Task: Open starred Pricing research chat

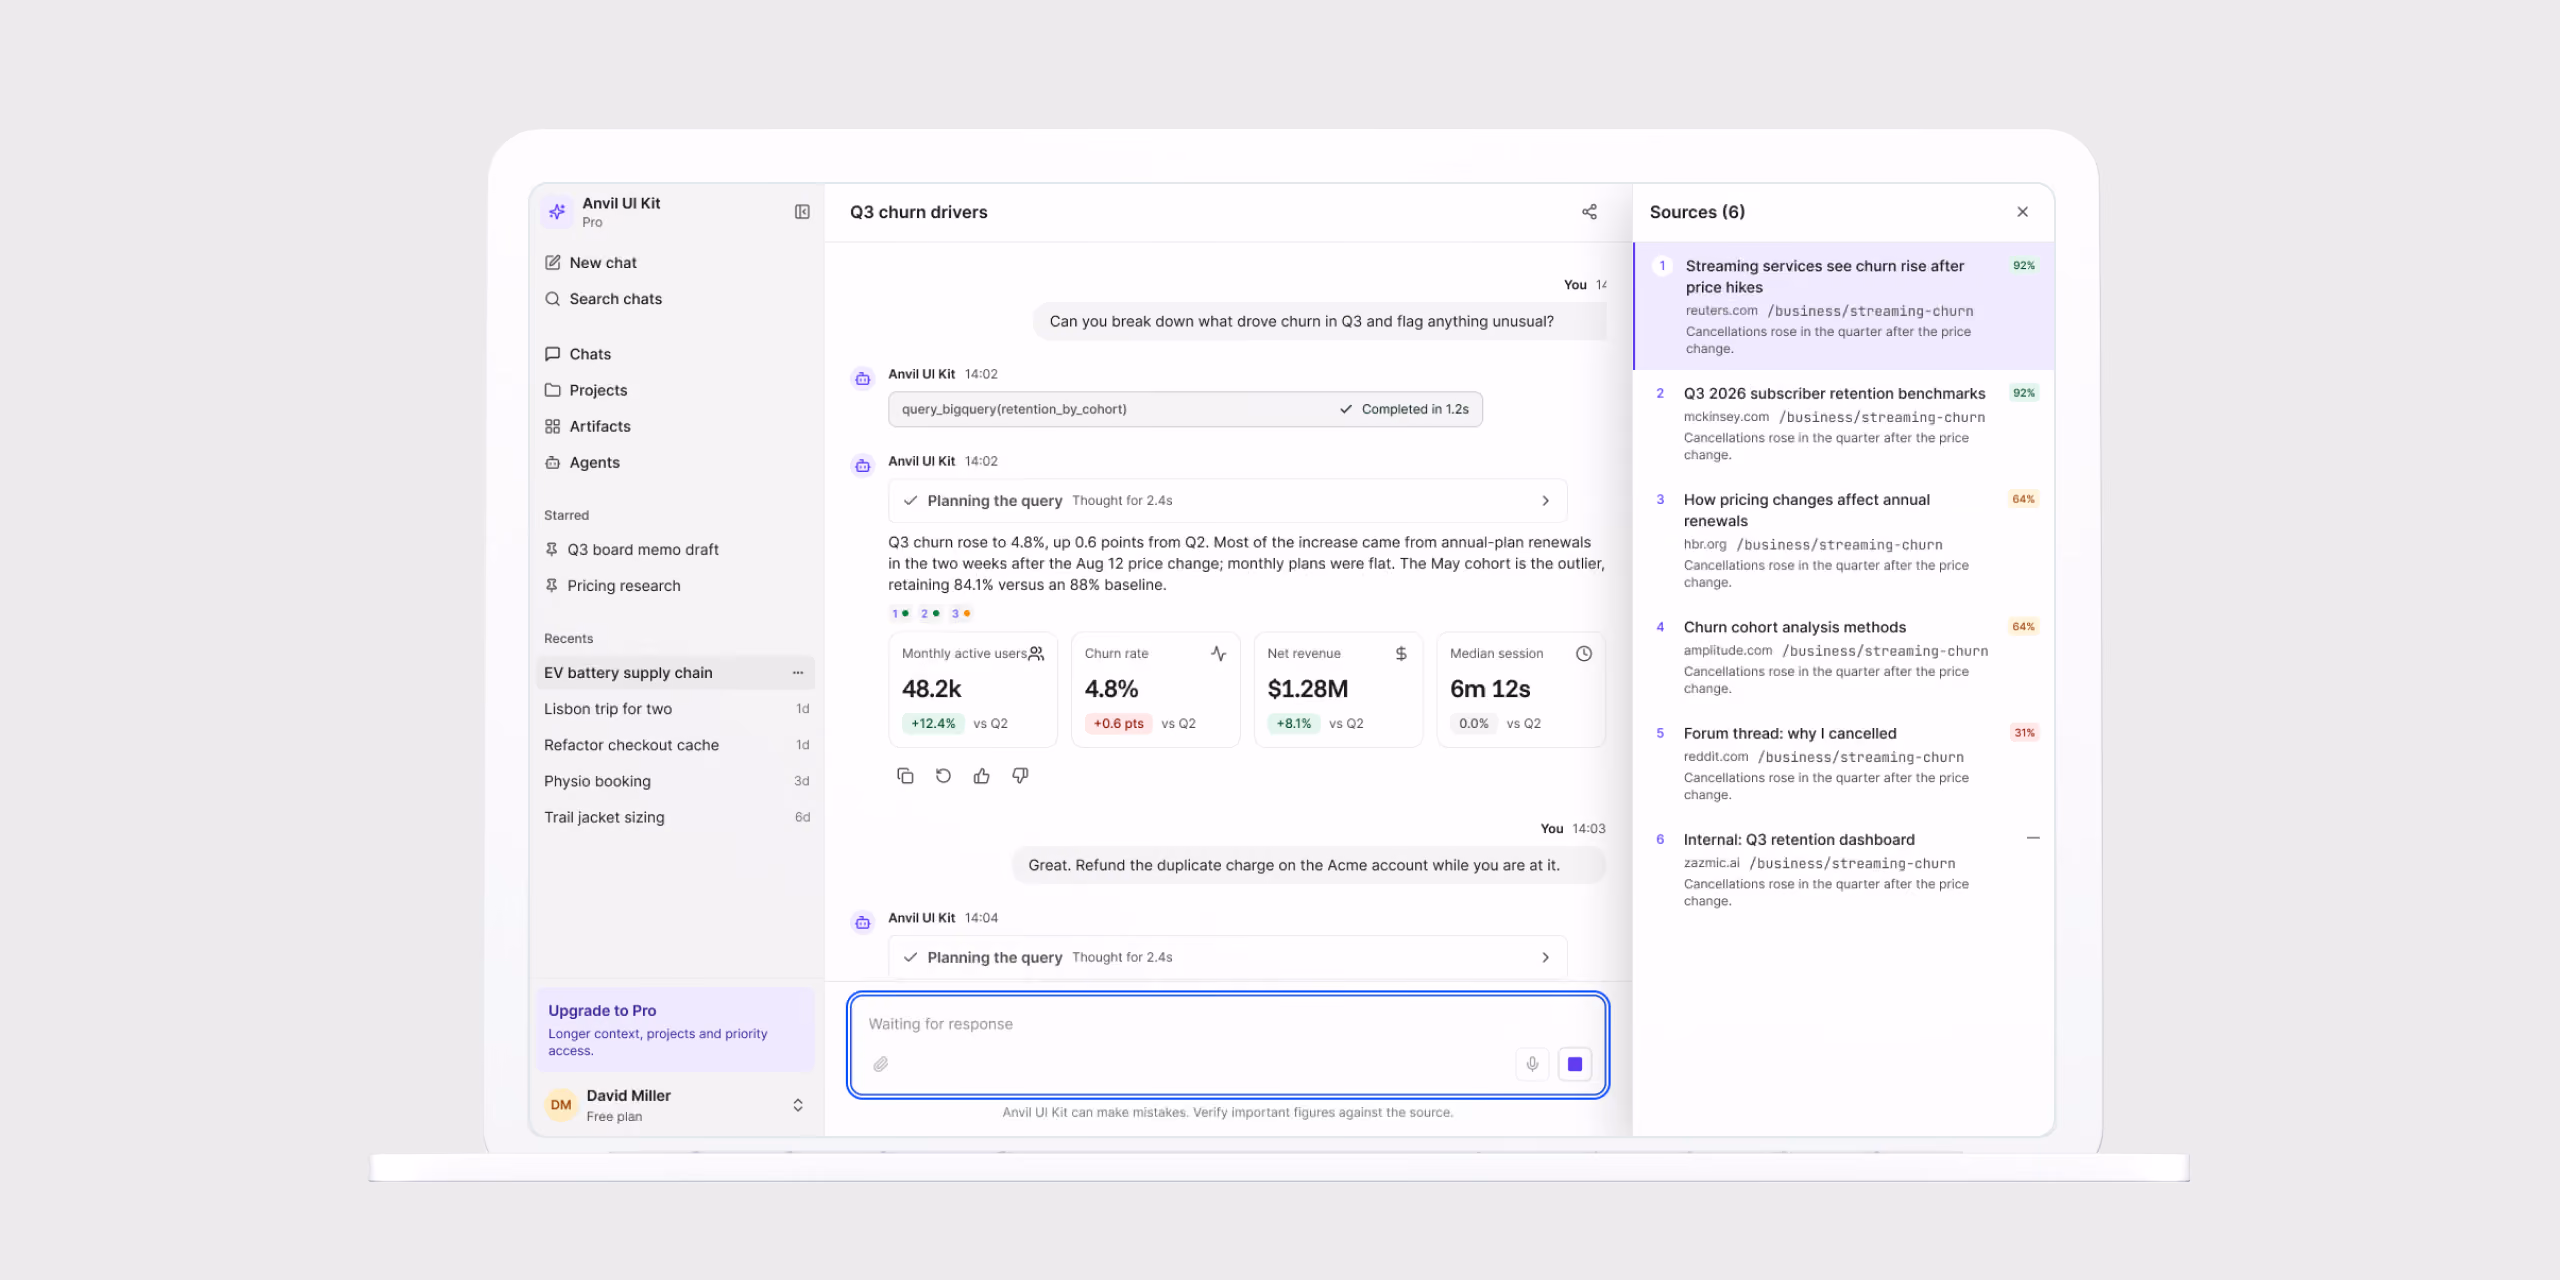Action: 676,586
